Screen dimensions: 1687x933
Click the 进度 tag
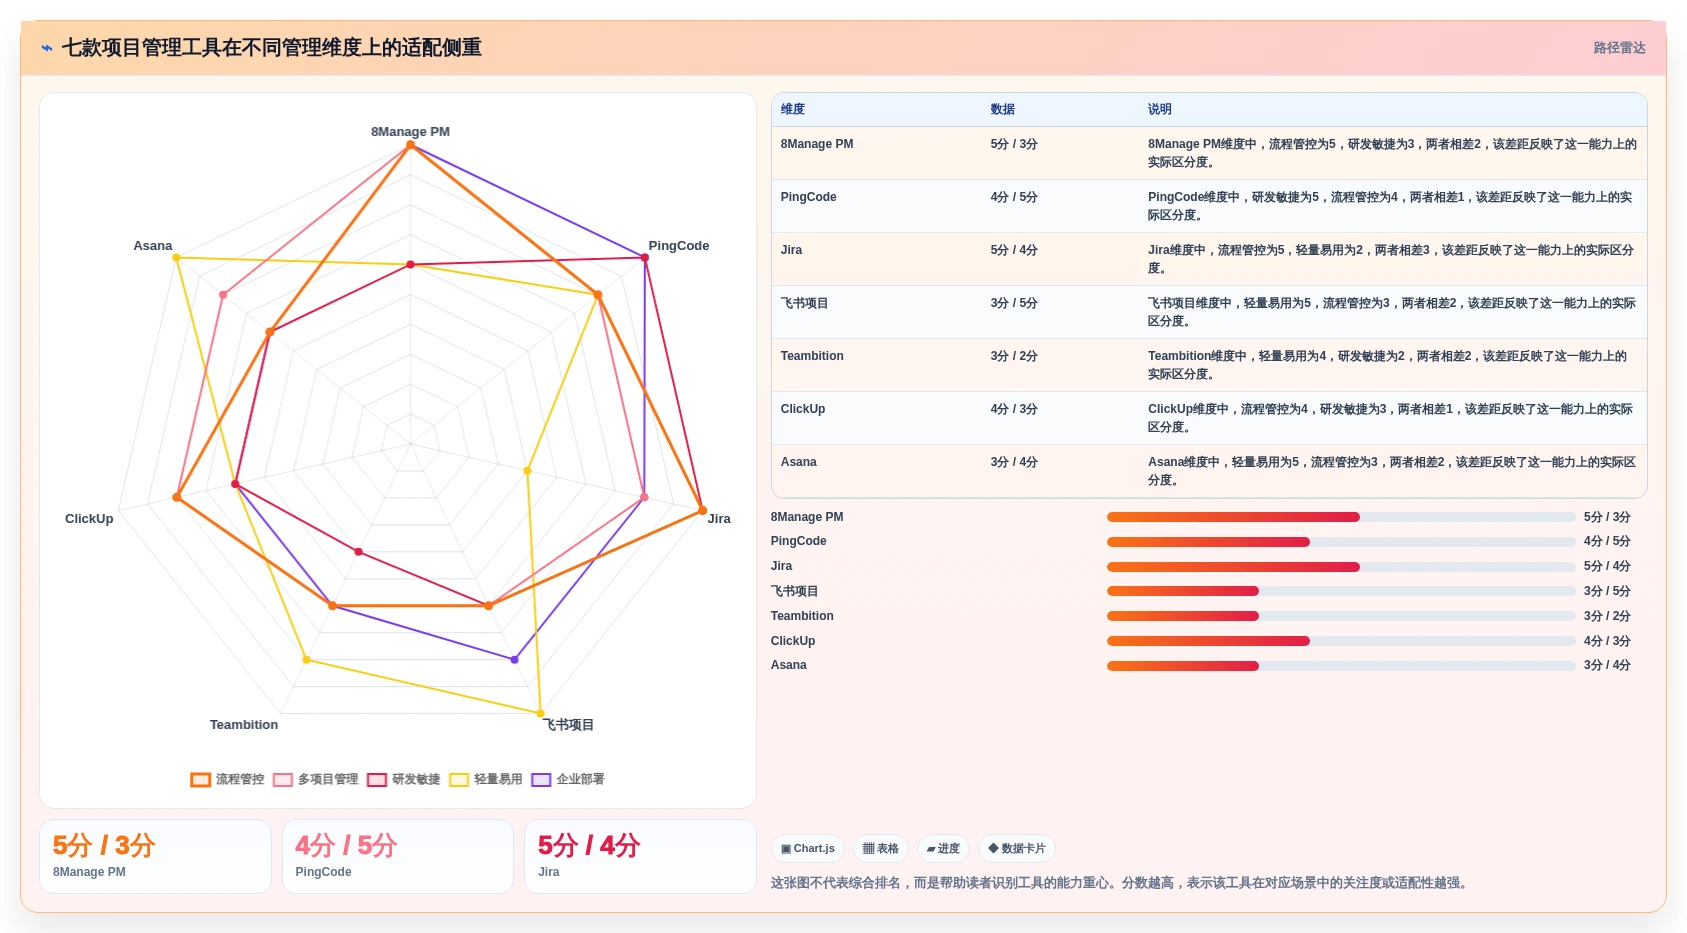[943, 848]
